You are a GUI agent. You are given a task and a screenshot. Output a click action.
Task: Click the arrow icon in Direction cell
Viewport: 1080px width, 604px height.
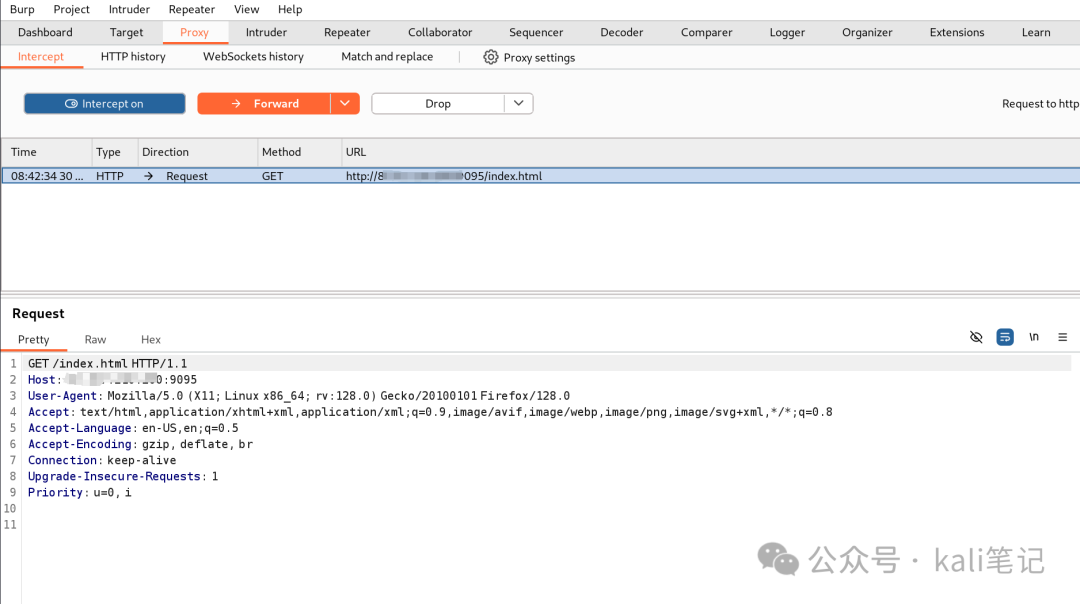[x=148, y=176]
